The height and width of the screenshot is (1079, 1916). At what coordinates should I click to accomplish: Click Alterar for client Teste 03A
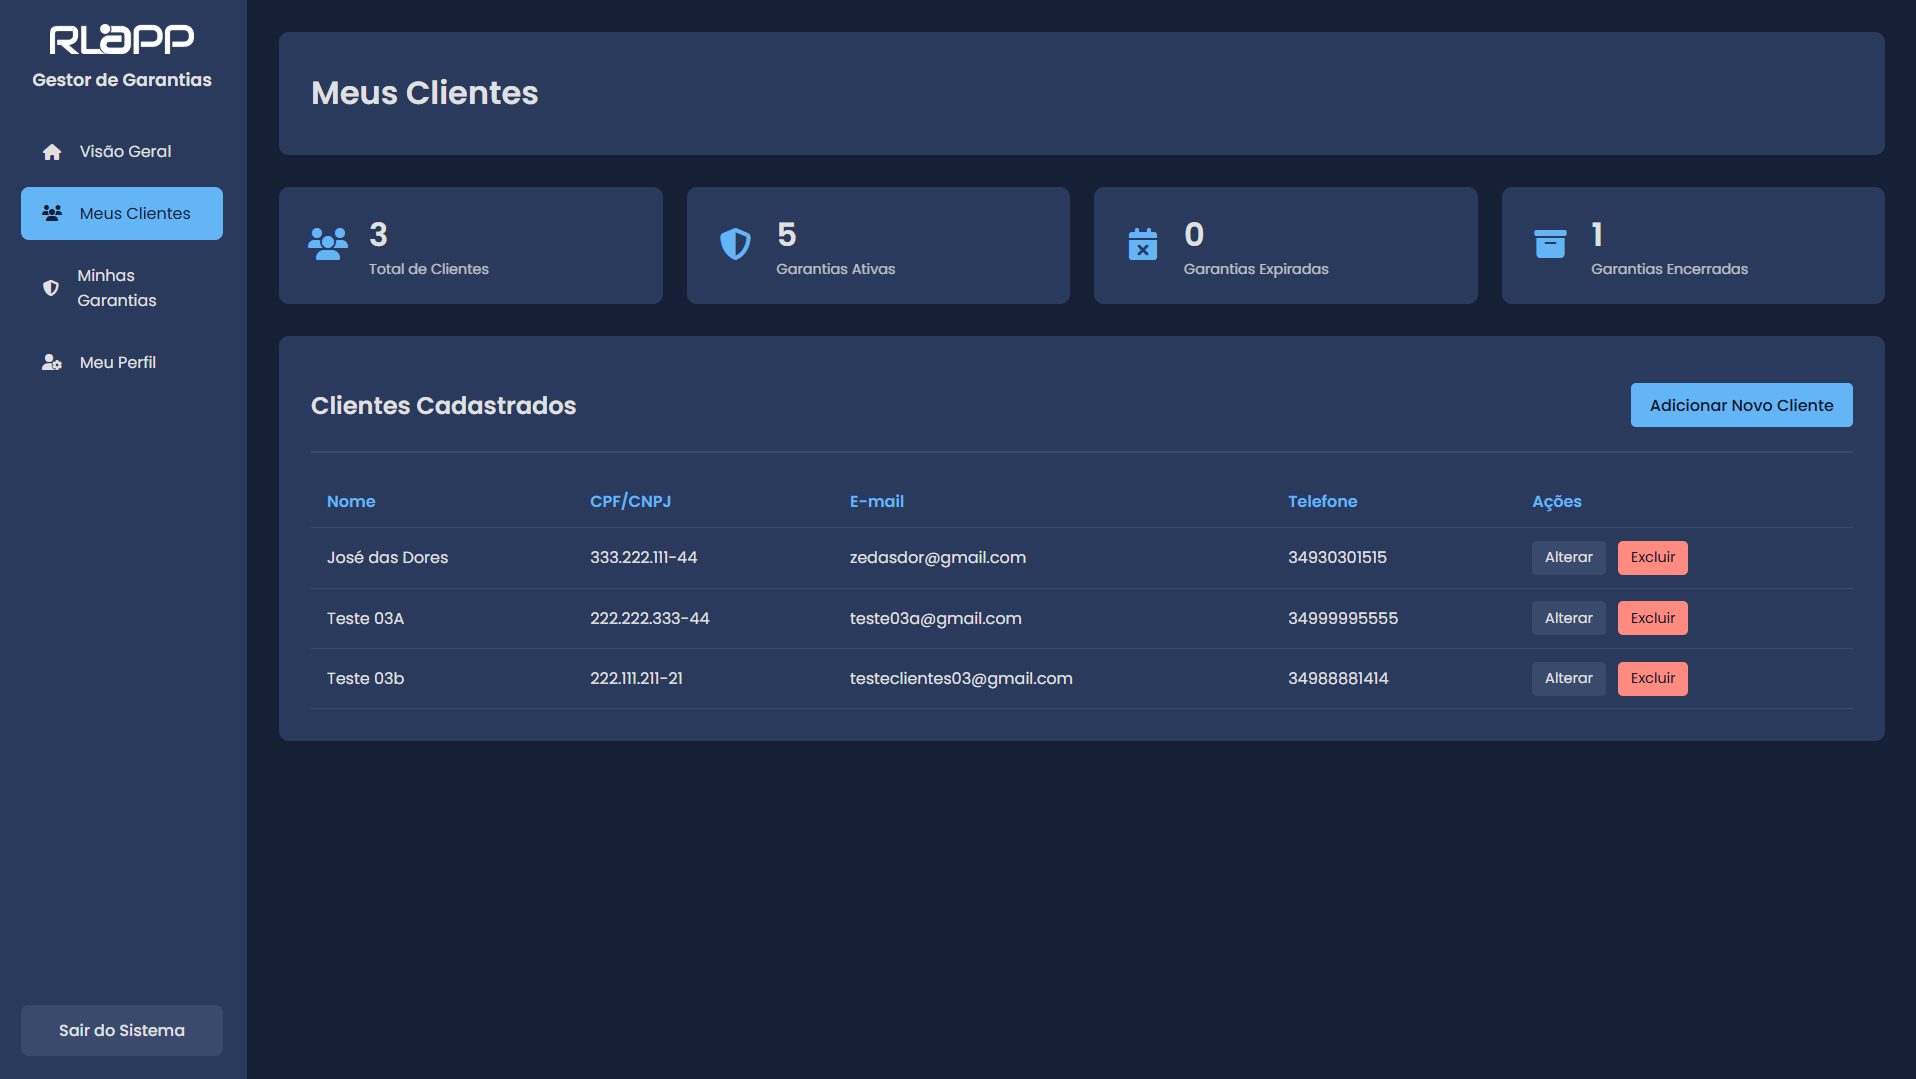(x=1568, y=618)
